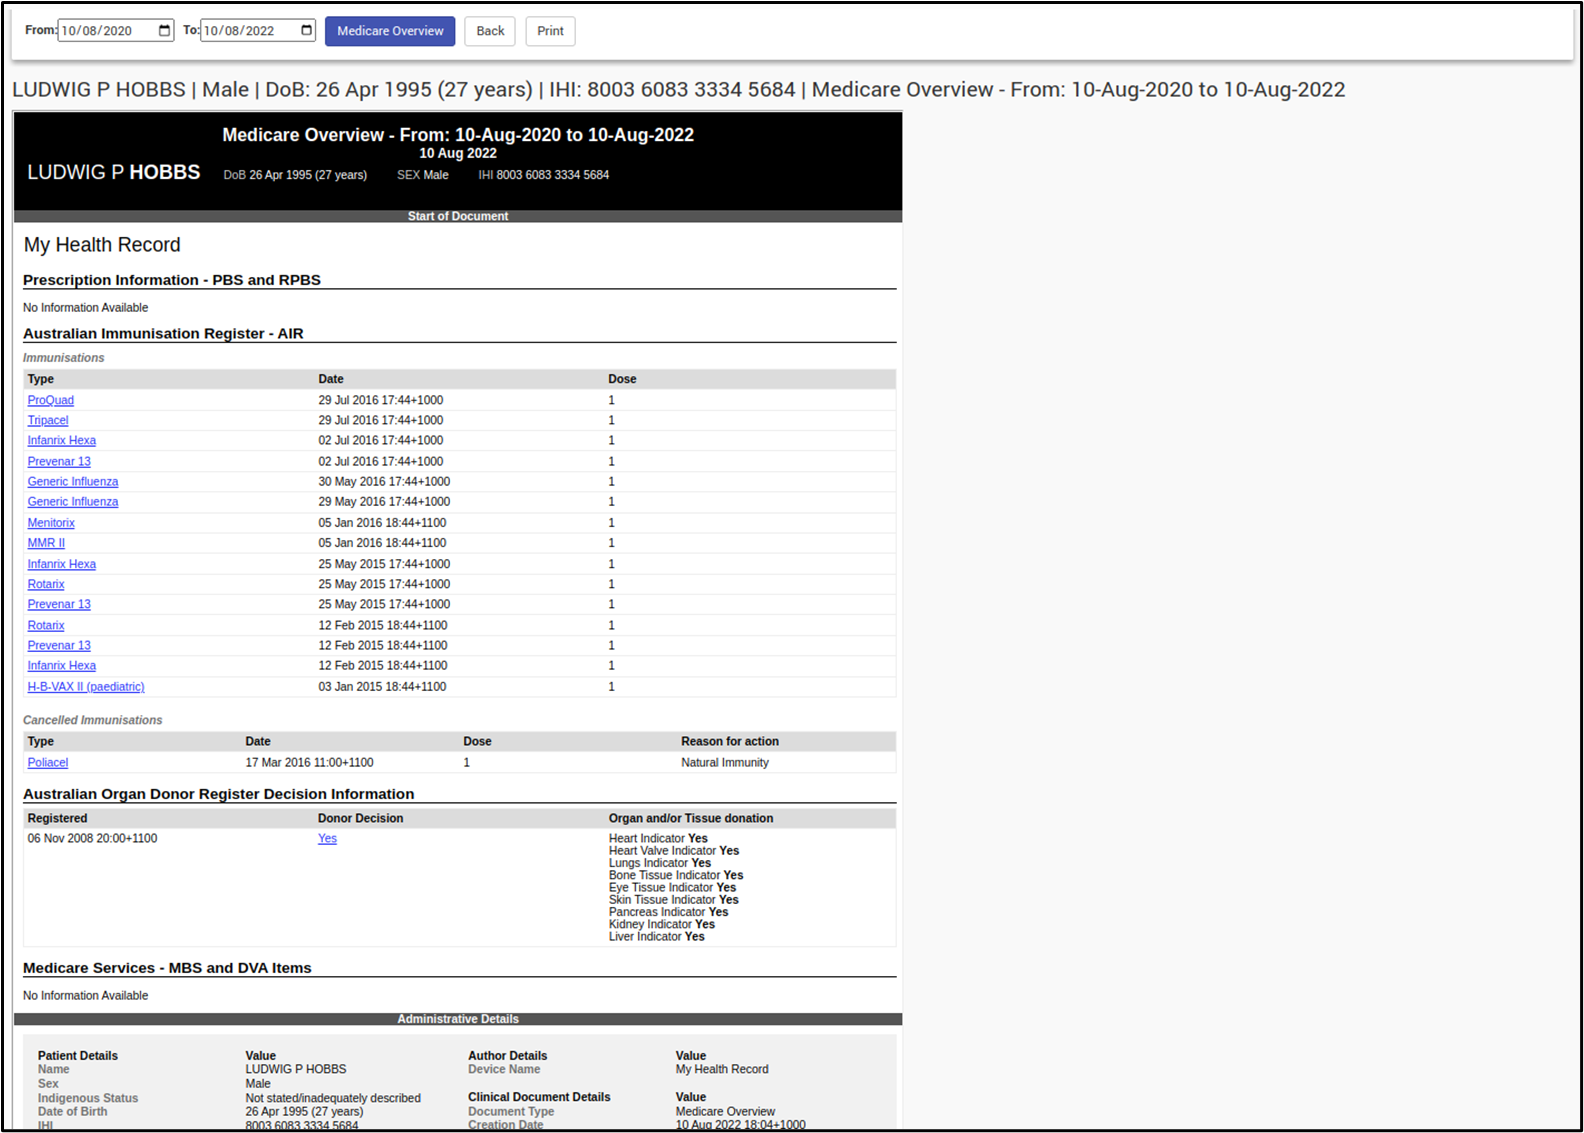
Task: Open Prevenar 13 link dated 02 Jul 2016
Action: click(x=59, y=461)
